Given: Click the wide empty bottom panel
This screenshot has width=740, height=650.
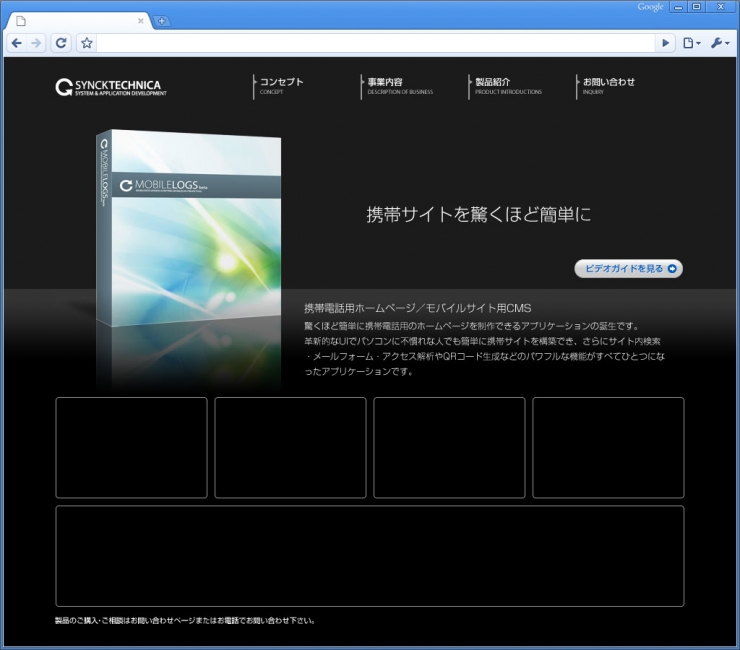Looking at the screenshot, I should (x=370, y=556).
